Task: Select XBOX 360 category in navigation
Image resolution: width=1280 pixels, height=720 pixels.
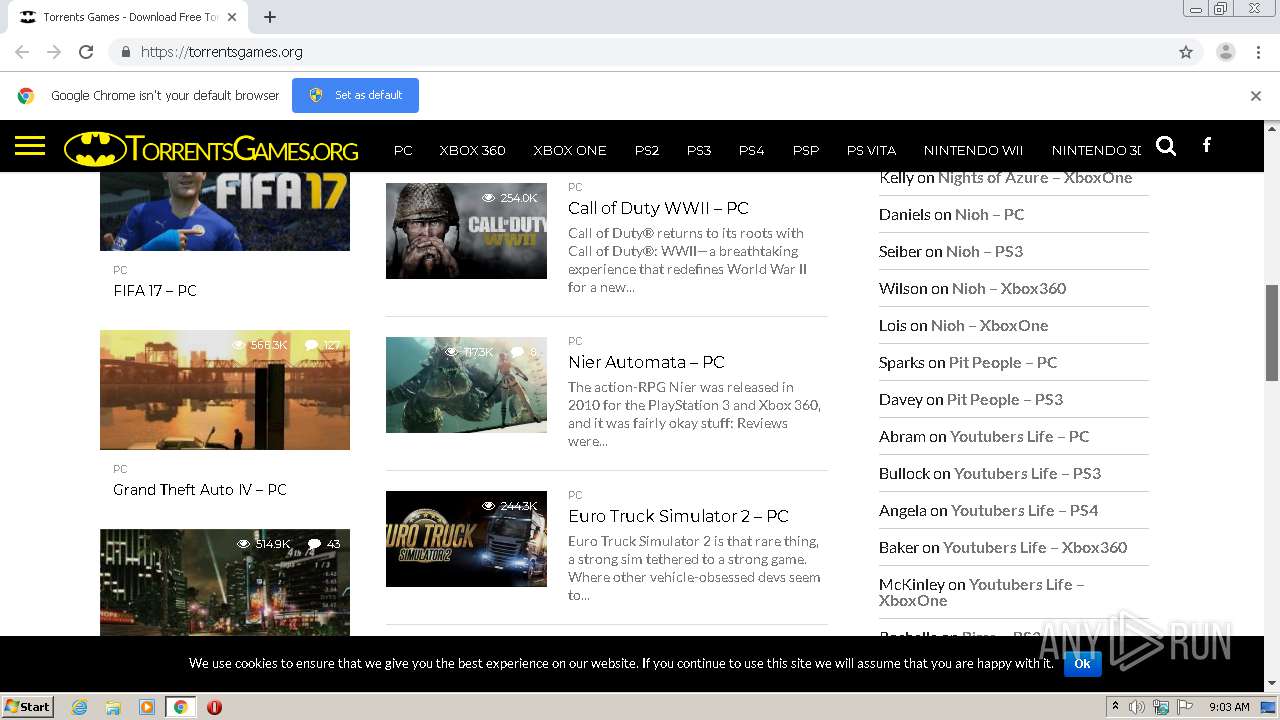Action: pos(472,150)
